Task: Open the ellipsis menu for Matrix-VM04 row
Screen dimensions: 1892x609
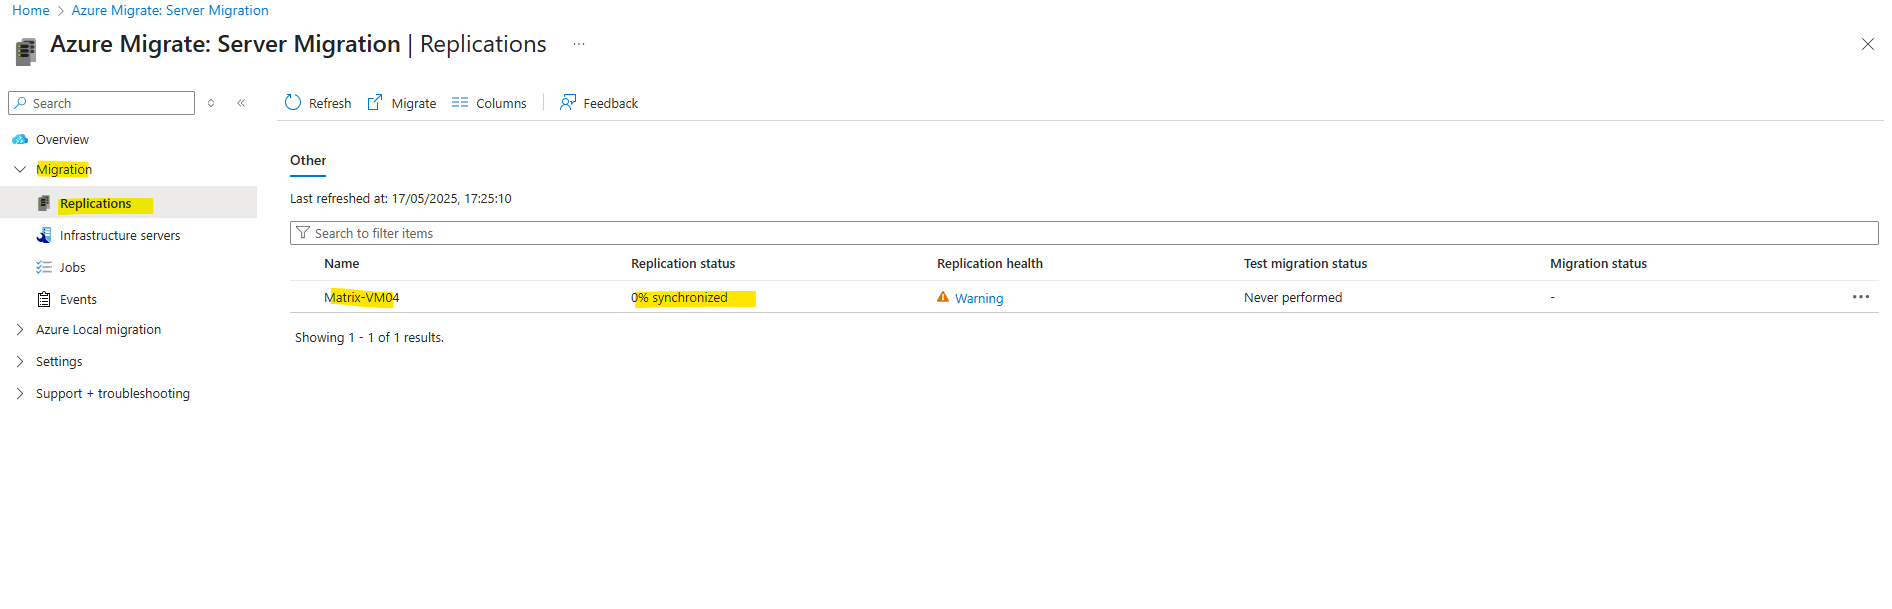Action: click(1861, 297)
